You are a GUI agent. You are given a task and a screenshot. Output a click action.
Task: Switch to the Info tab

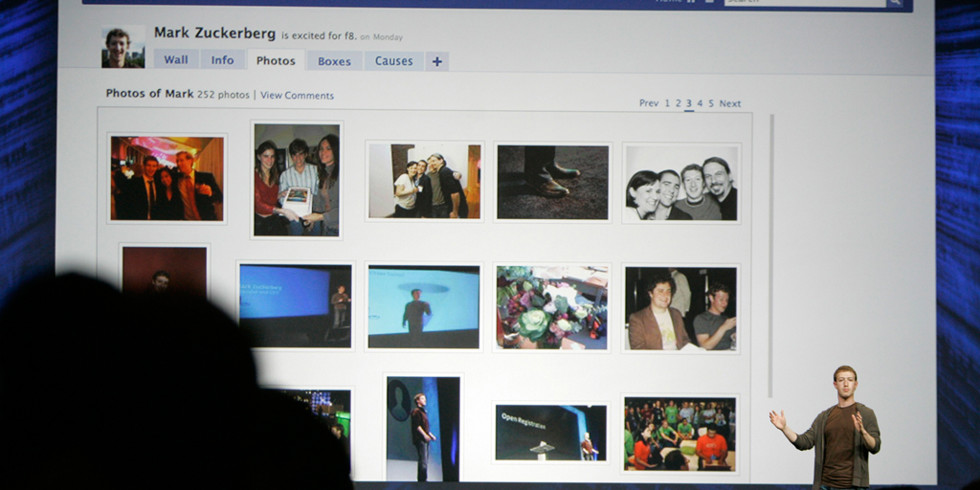click(x=222, y=60)
